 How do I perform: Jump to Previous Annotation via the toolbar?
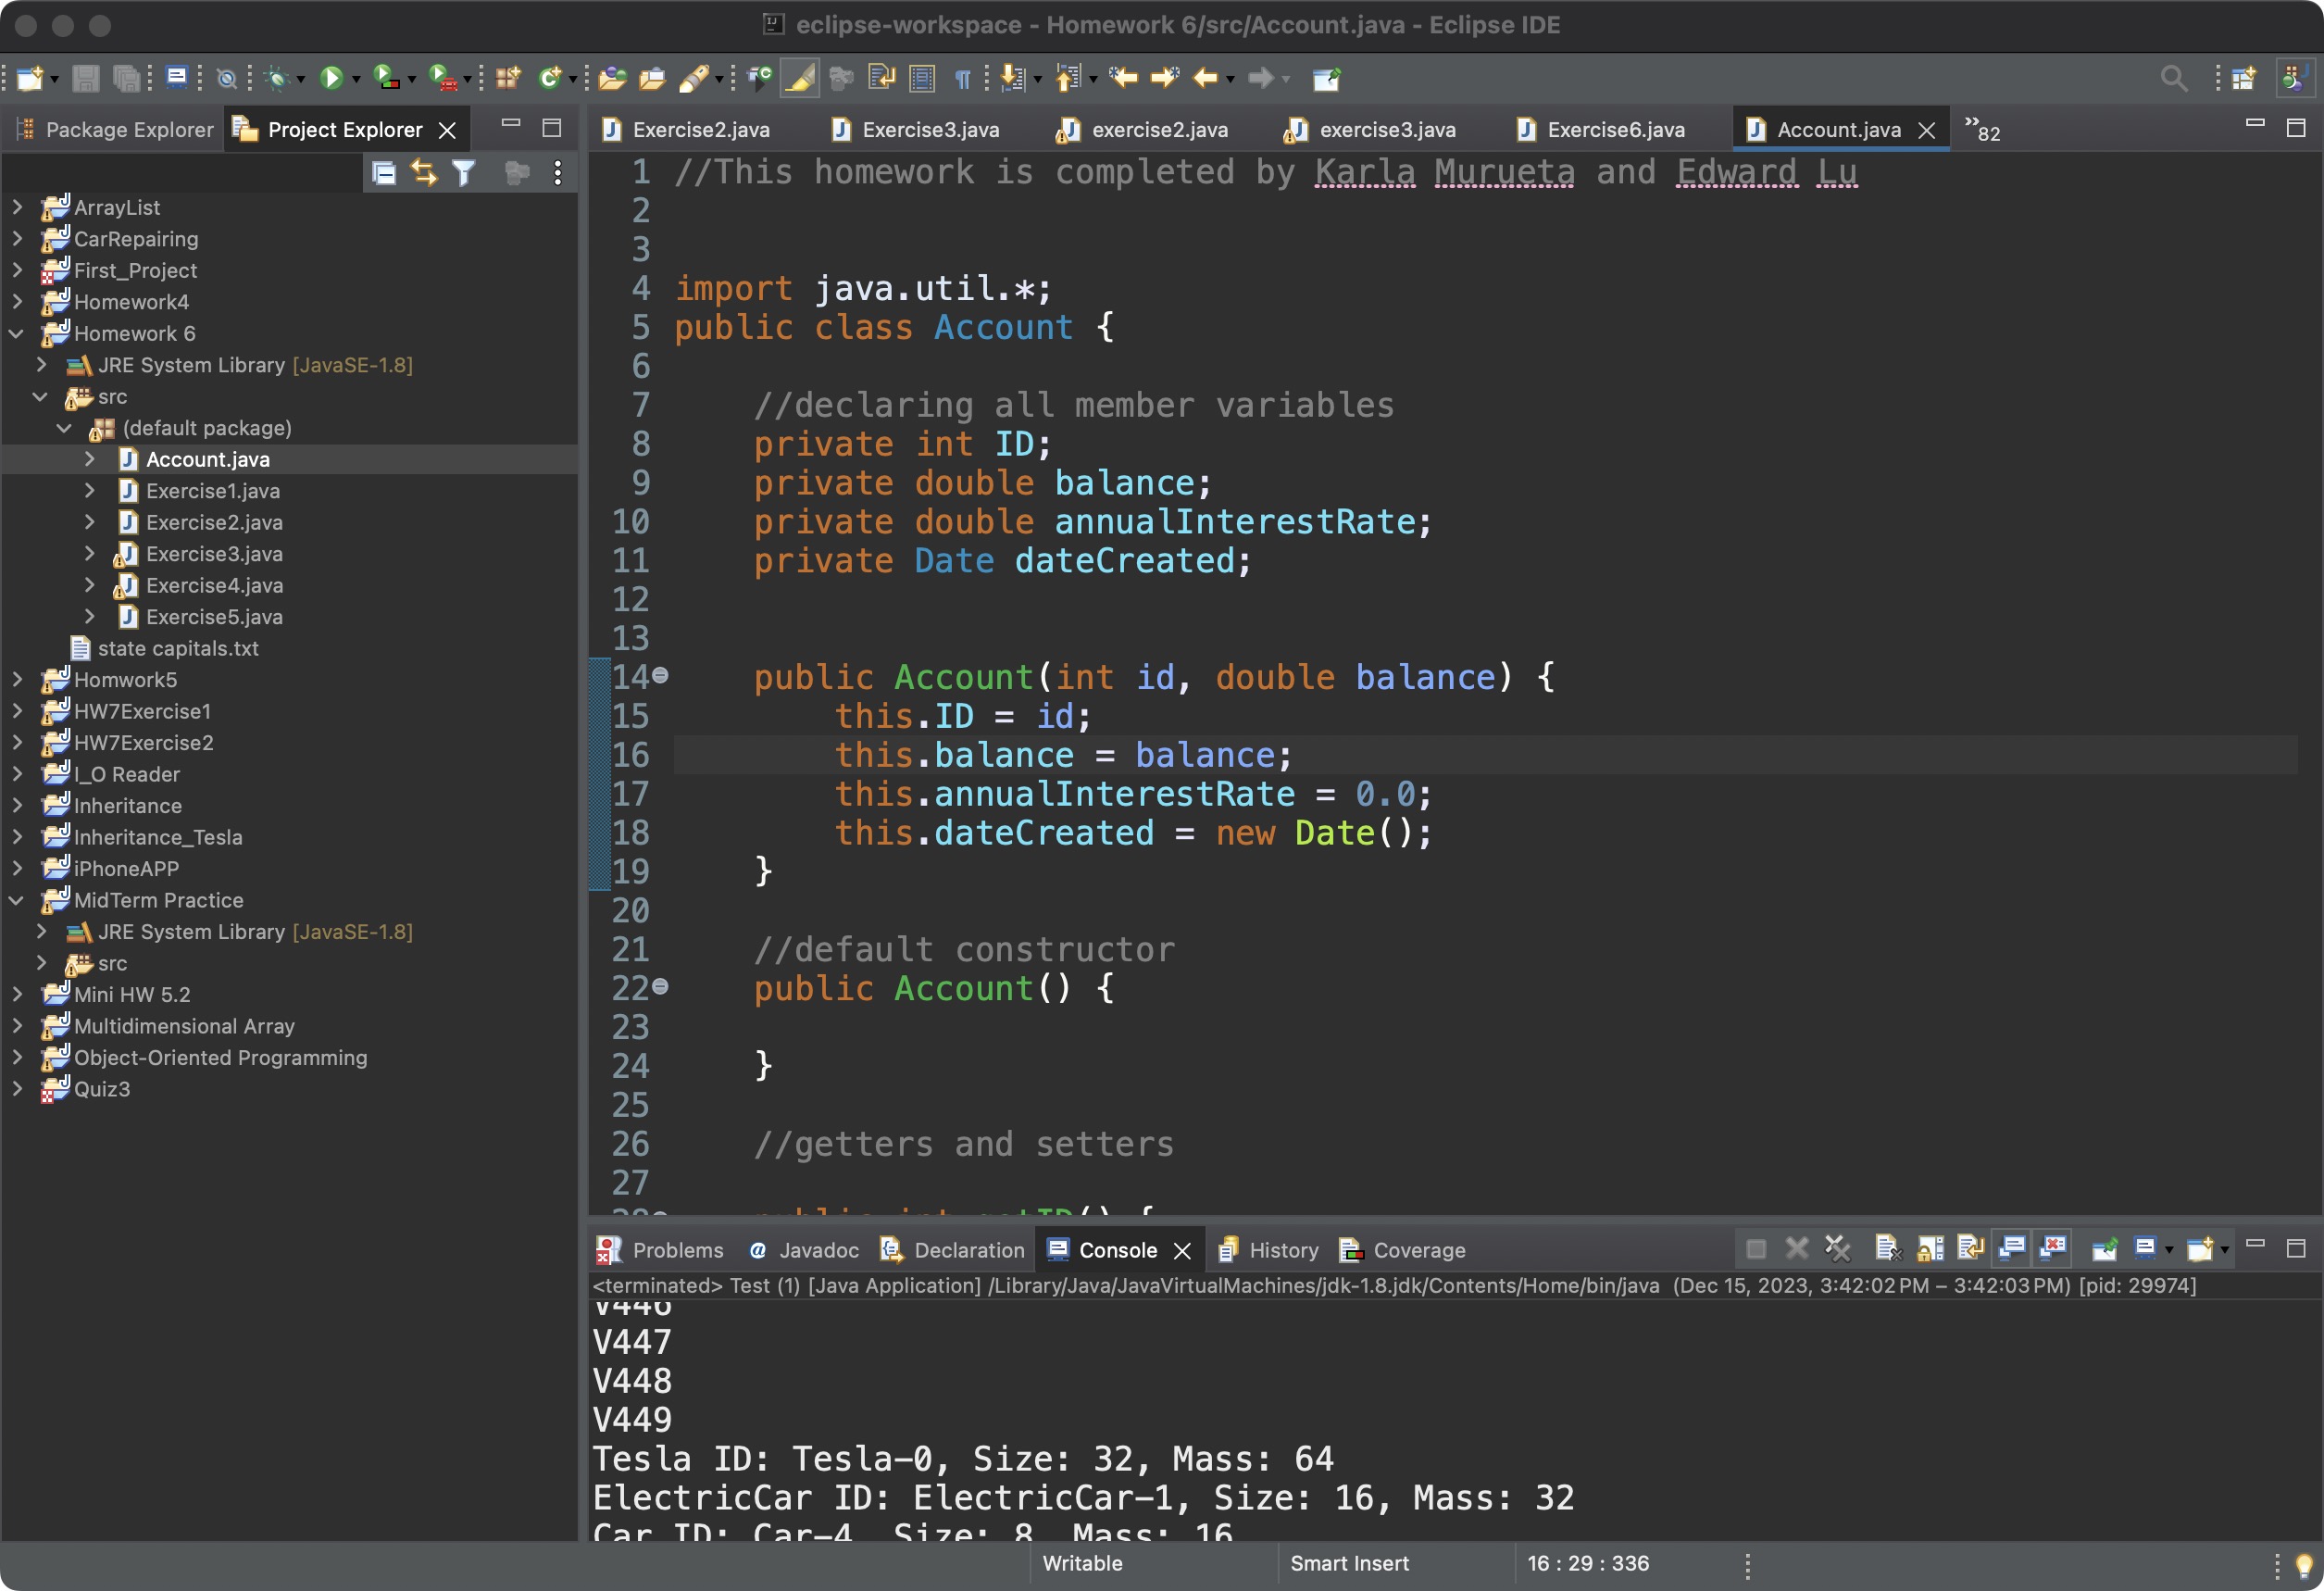pos(1068,78)
